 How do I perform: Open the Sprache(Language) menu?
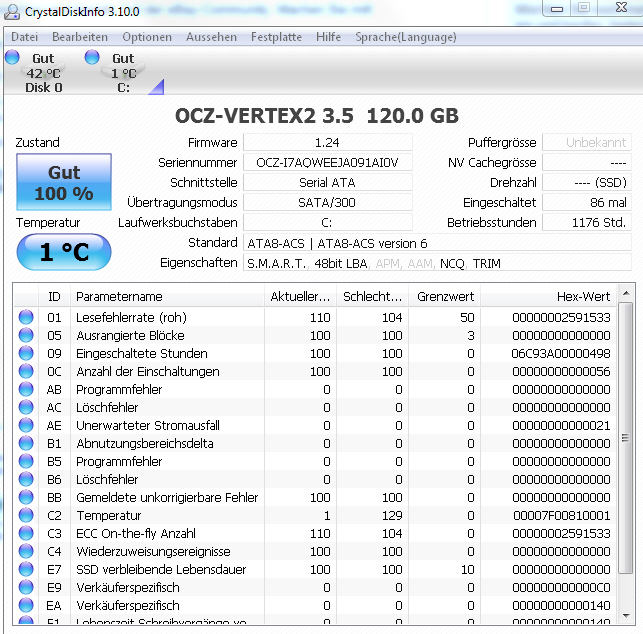pos(406,37)
